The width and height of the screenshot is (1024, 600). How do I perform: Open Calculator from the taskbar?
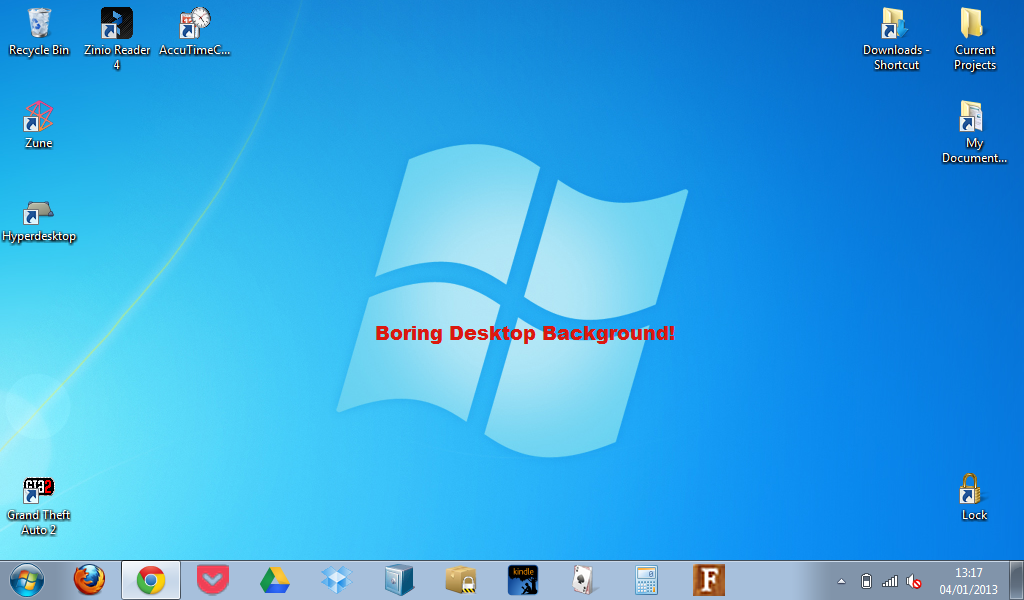click(x=646, y=580)
